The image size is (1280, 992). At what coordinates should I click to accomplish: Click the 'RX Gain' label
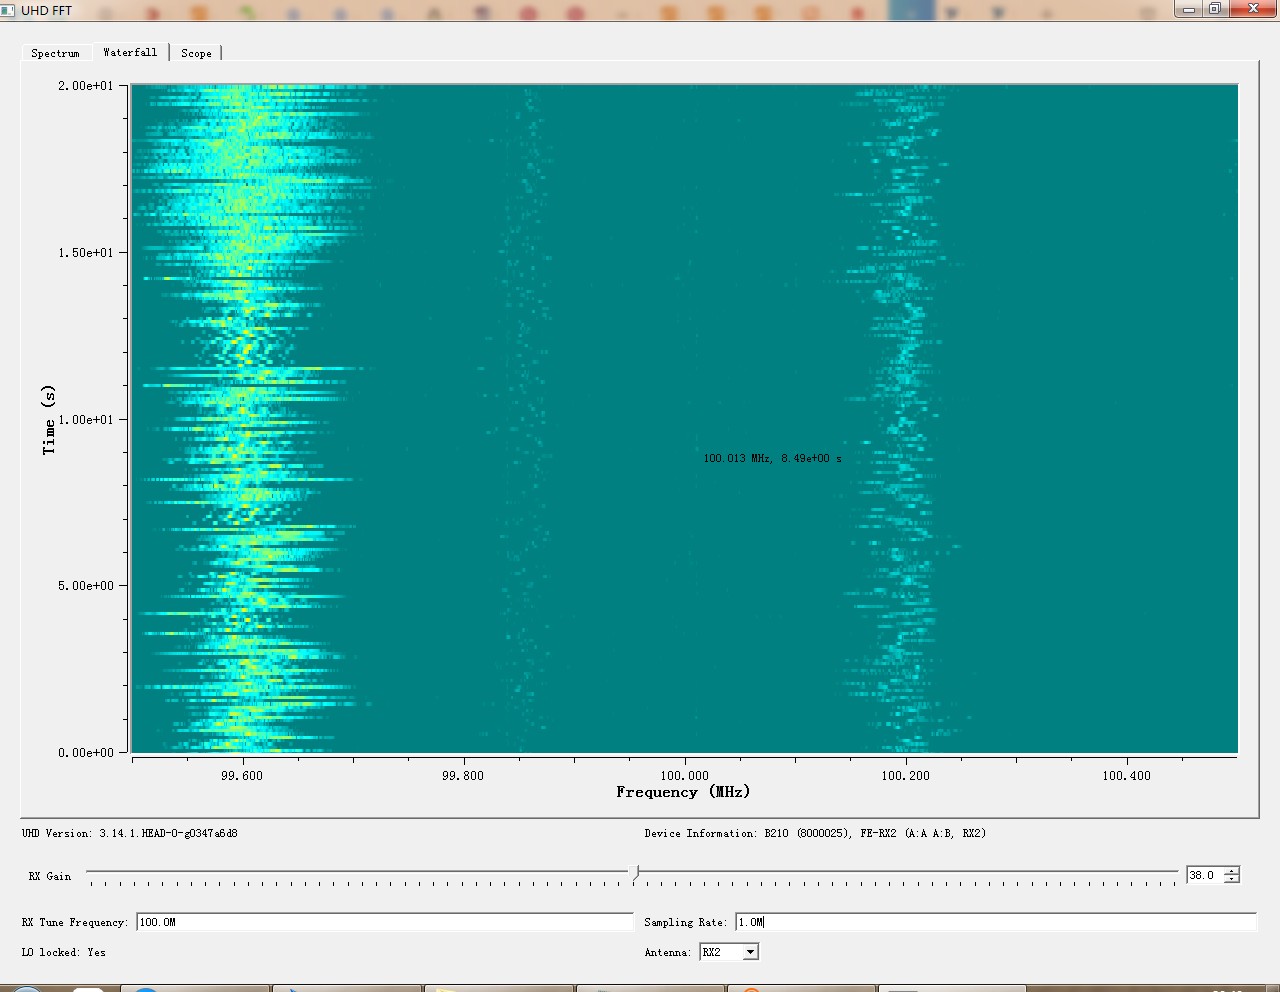point(50,876)
